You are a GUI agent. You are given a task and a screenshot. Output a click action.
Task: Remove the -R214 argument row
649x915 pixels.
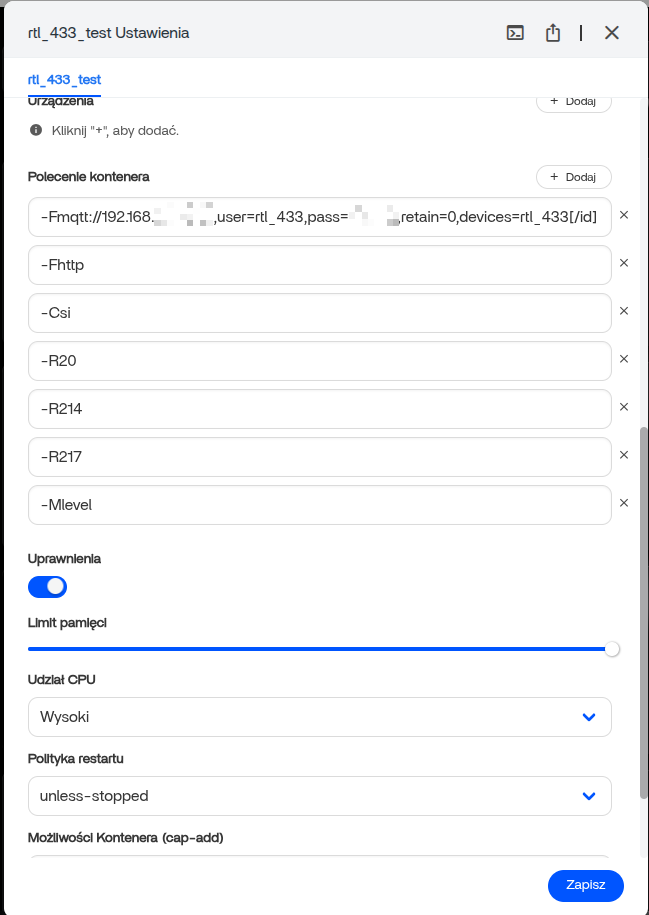point(624,407)
